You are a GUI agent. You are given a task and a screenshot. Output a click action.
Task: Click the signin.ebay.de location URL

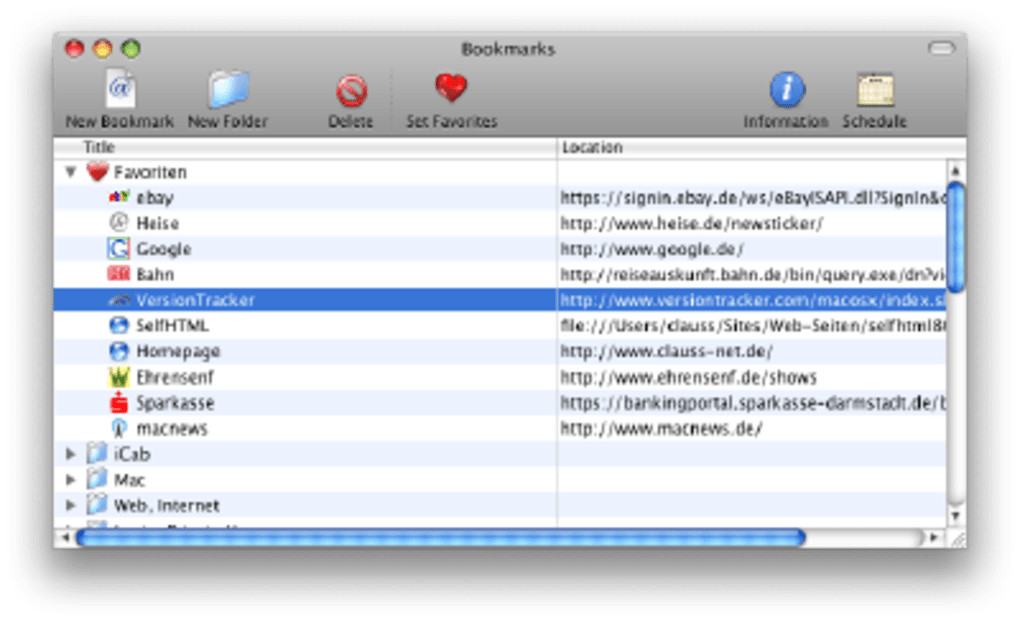(753, 198)
